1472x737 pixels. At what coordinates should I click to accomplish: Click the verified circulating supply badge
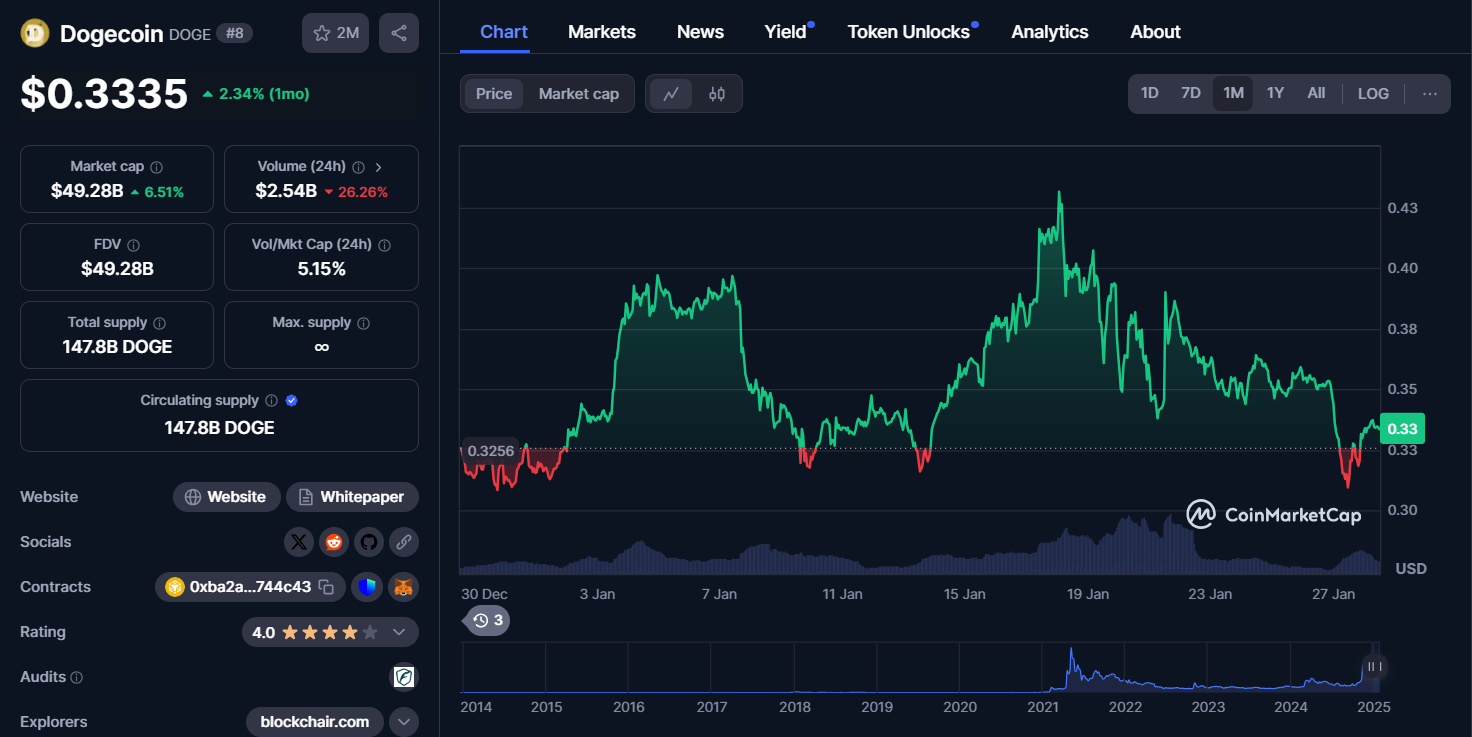tap(292, 401)
